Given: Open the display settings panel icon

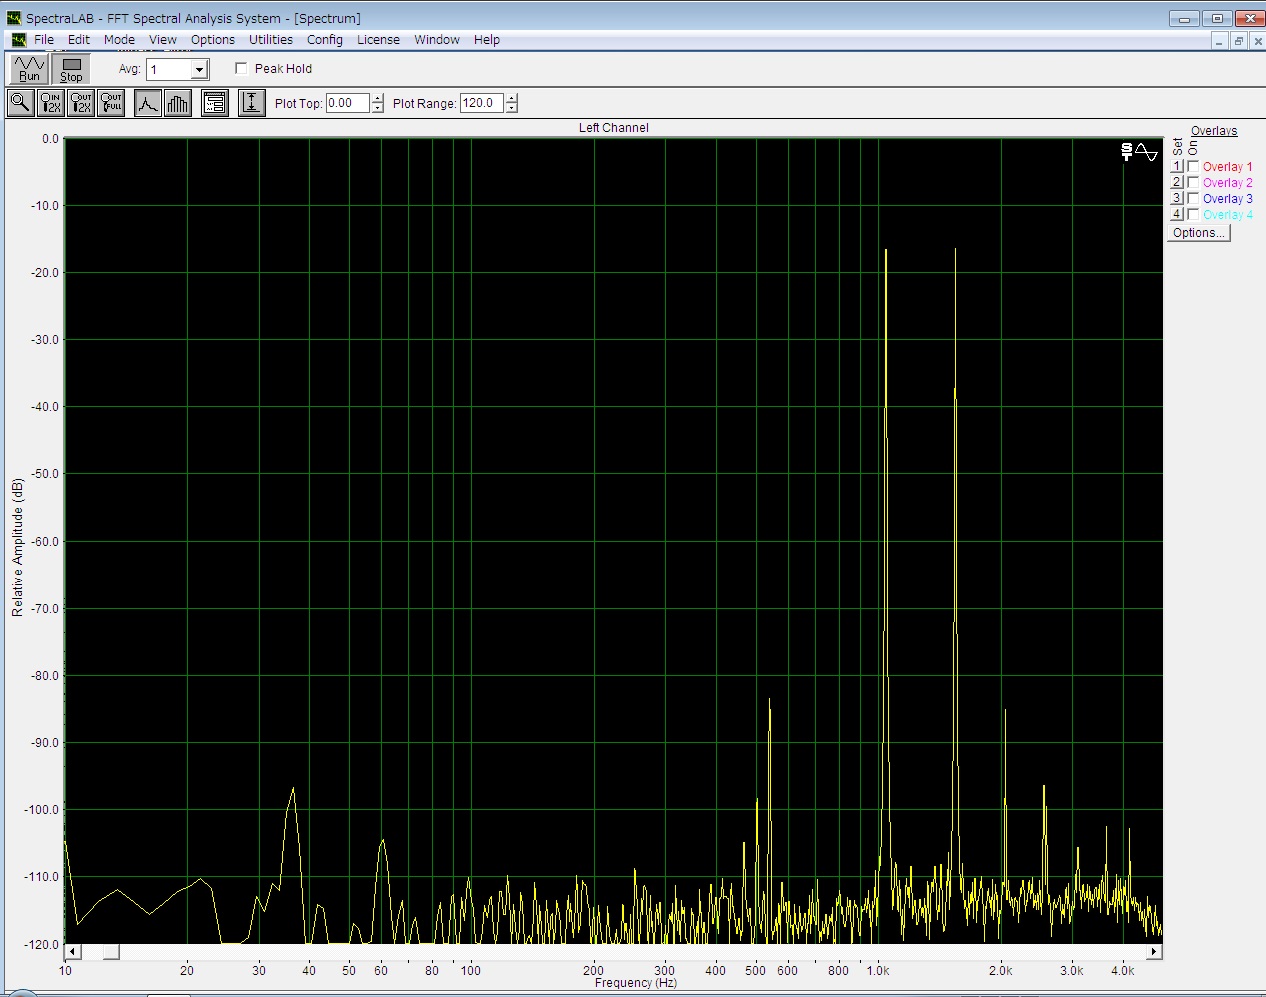Looking at the screenshot, I should pos(214,103).
